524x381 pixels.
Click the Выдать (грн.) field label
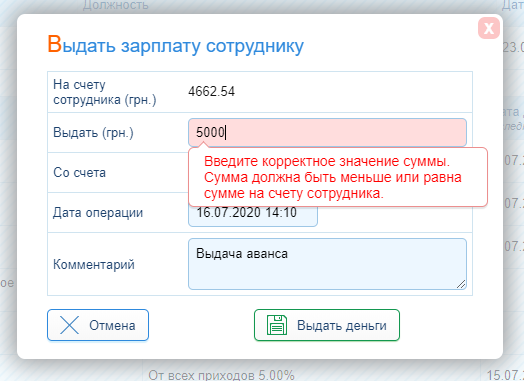coord(93,133)
